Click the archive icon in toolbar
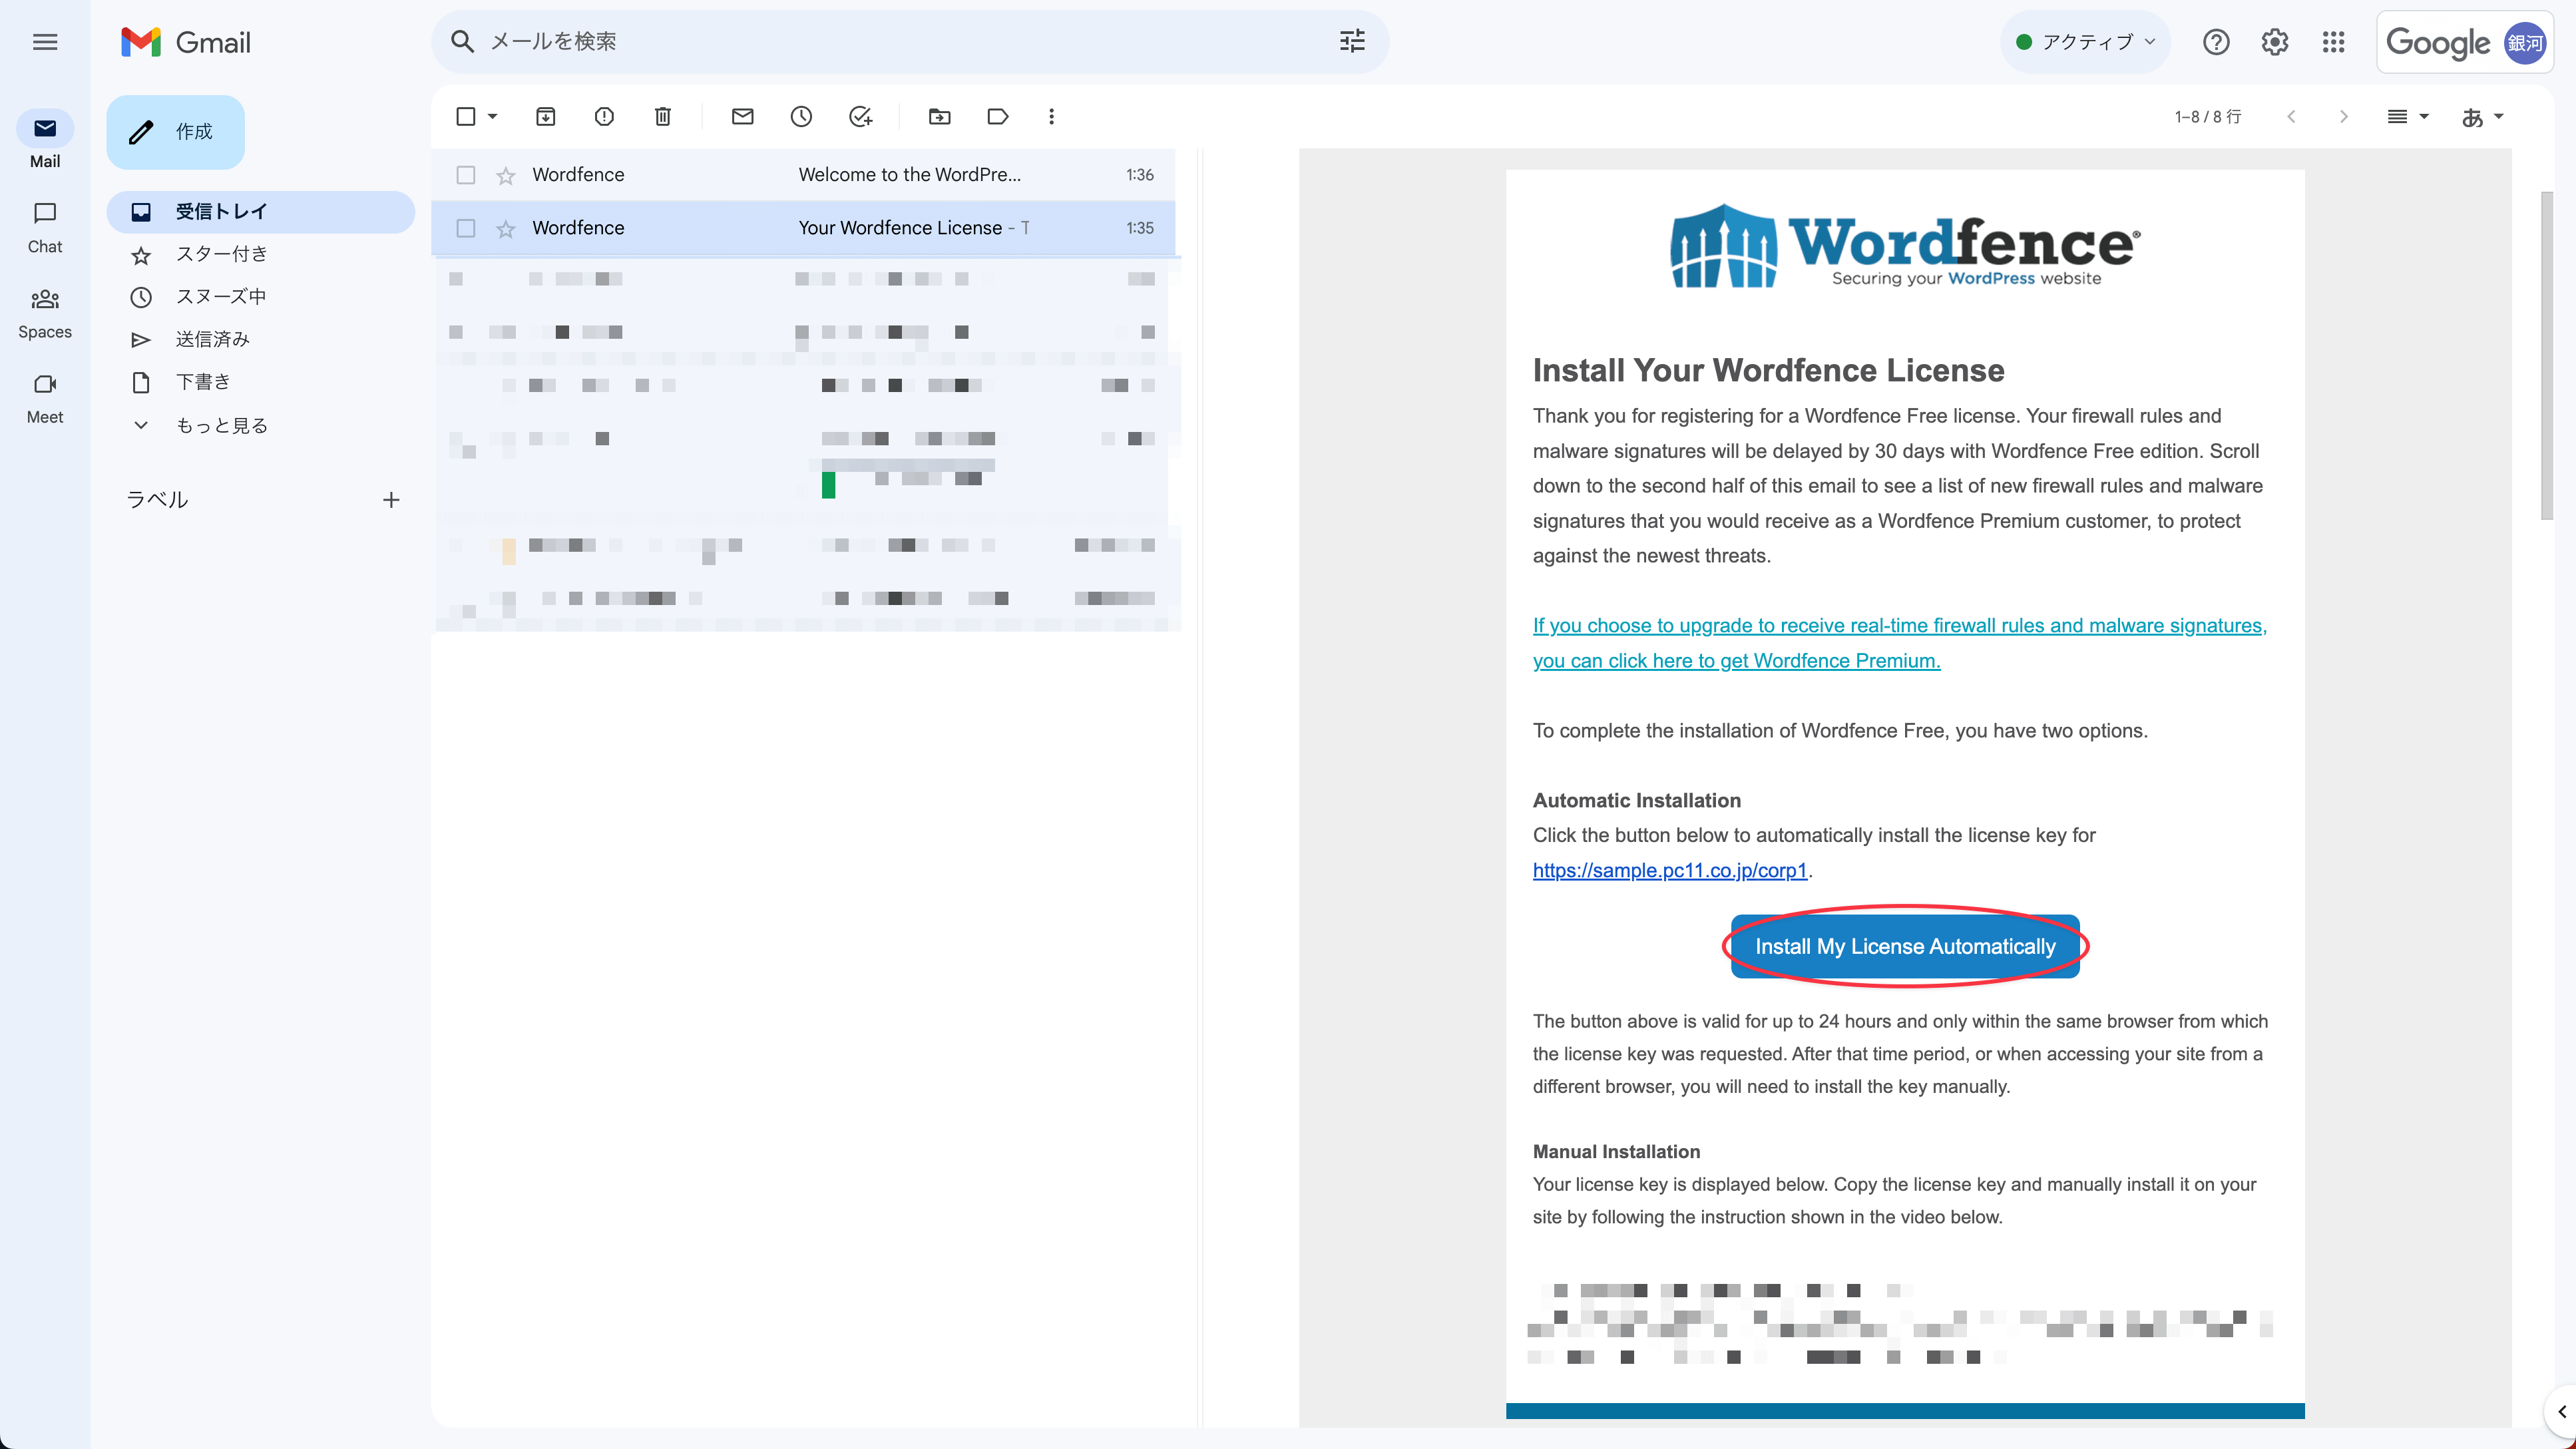The height and width of the screenshot is (1449, 2576). [x=545, y=117]
